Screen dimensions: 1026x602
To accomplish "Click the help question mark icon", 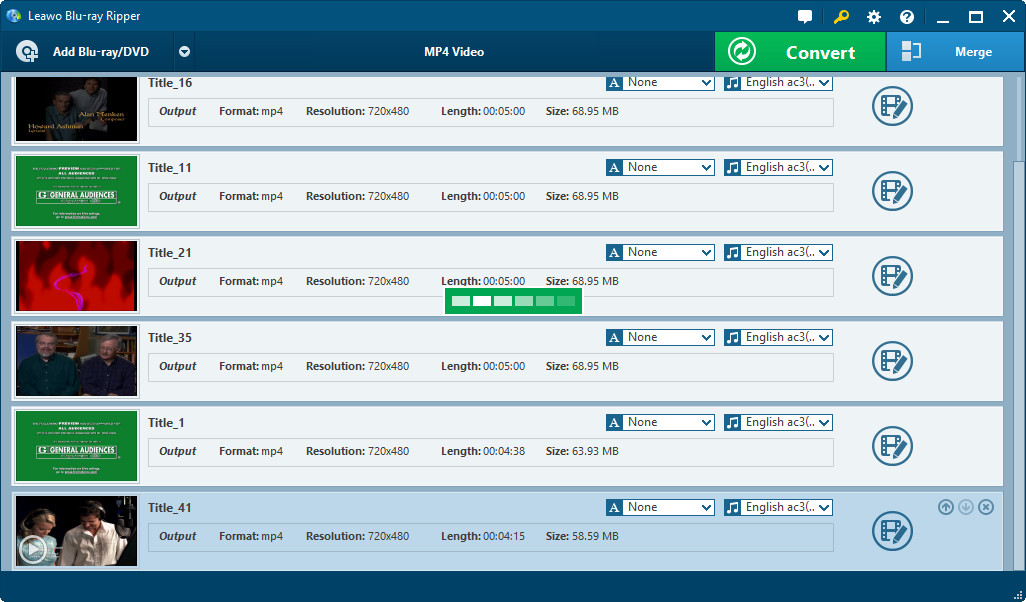I will tap(907, 17).
